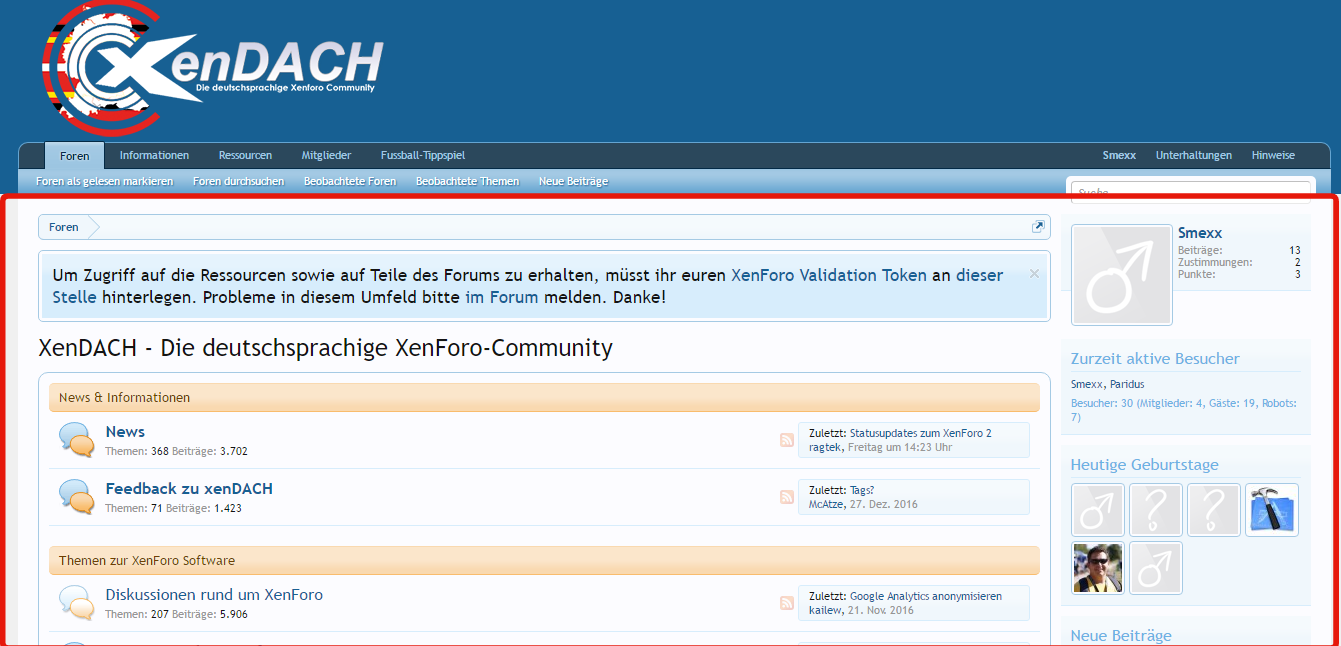Click Paridus in active visitors list
This screenshot has height=646, width=1341.
point(1127,384)
